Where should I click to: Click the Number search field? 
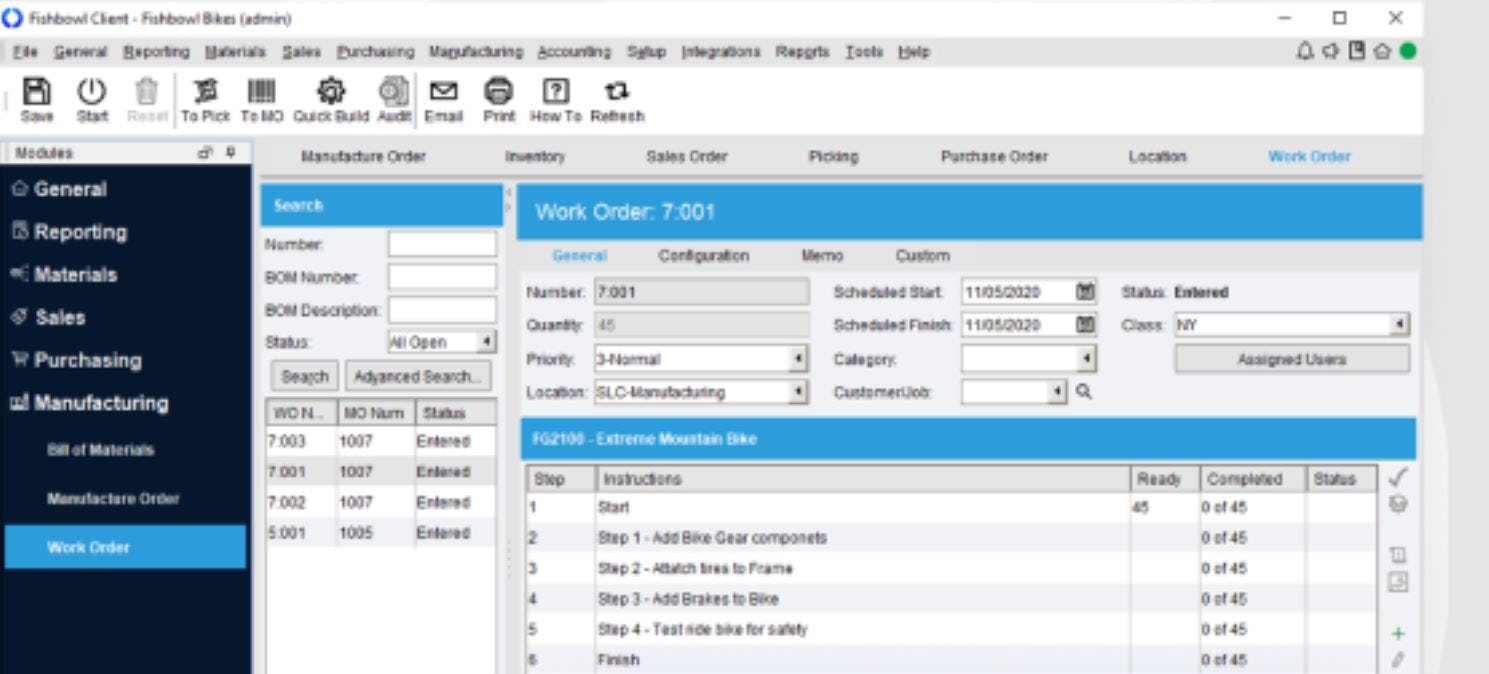click(442, 244)
